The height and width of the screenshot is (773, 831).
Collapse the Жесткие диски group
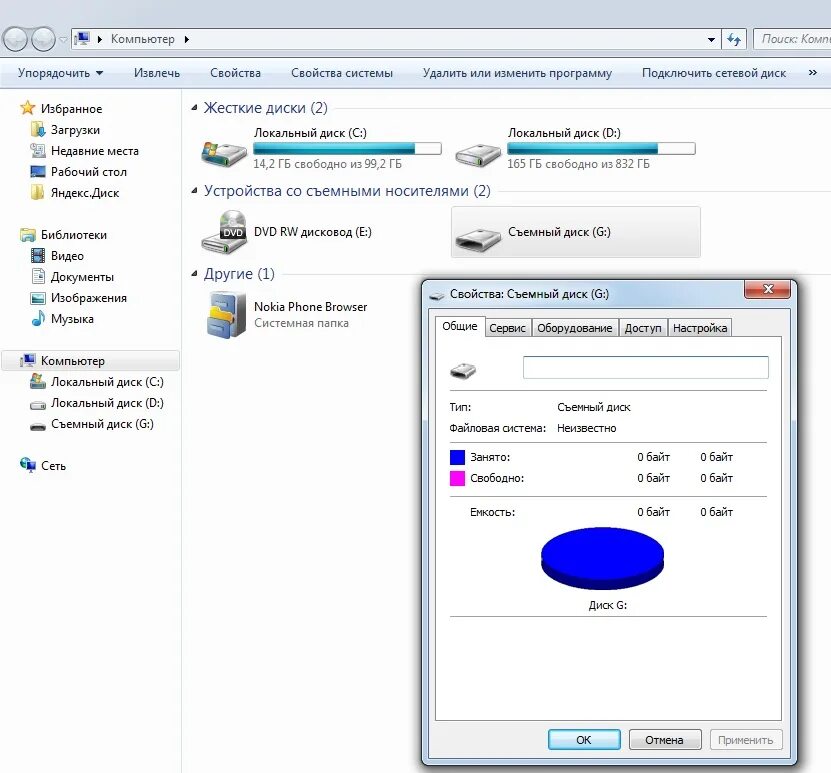194,108
